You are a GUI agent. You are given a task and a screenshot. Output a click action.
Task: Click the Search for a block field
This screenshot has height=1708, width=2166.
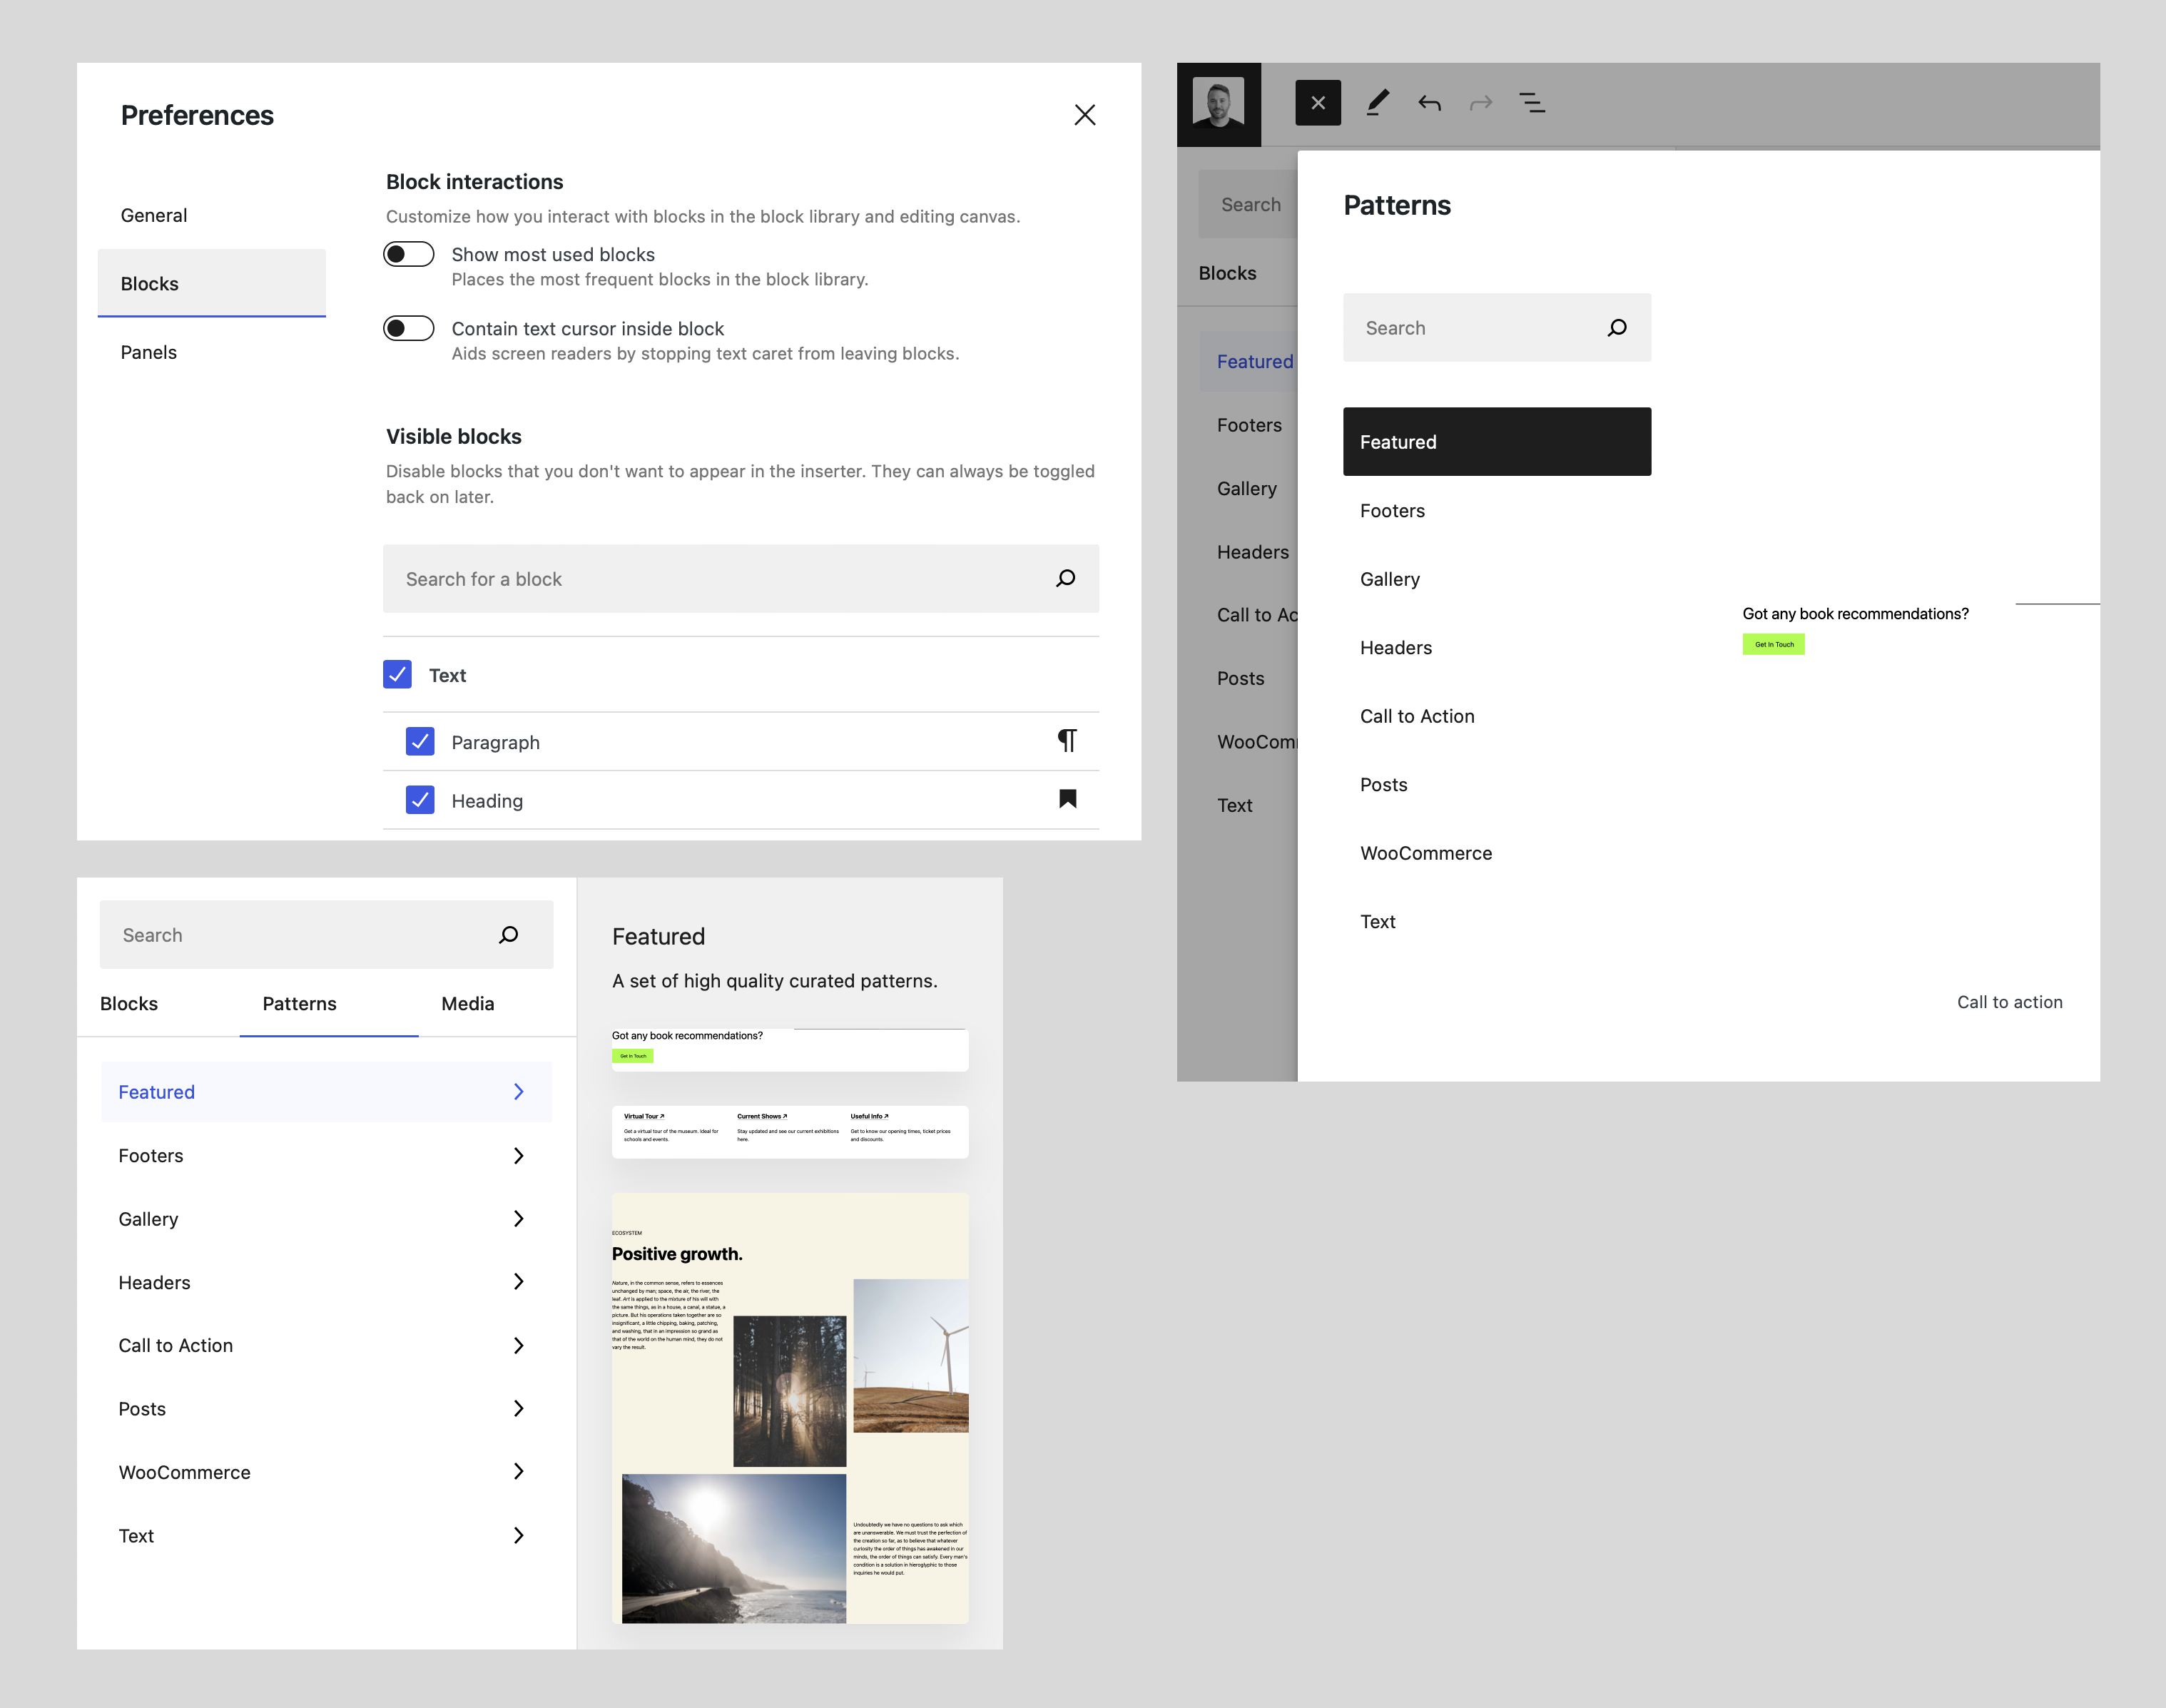(x=741, y=578)
